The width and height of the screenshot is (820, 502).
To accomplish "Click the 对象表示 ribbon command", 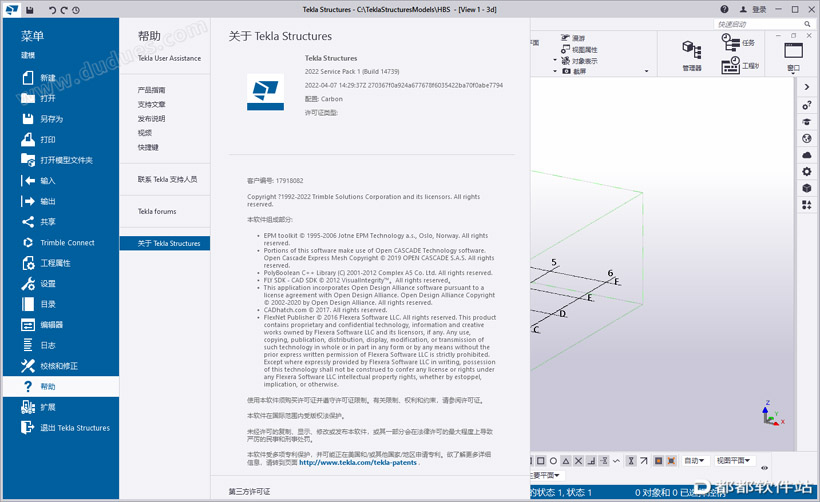I will click(x=579, y=61).
